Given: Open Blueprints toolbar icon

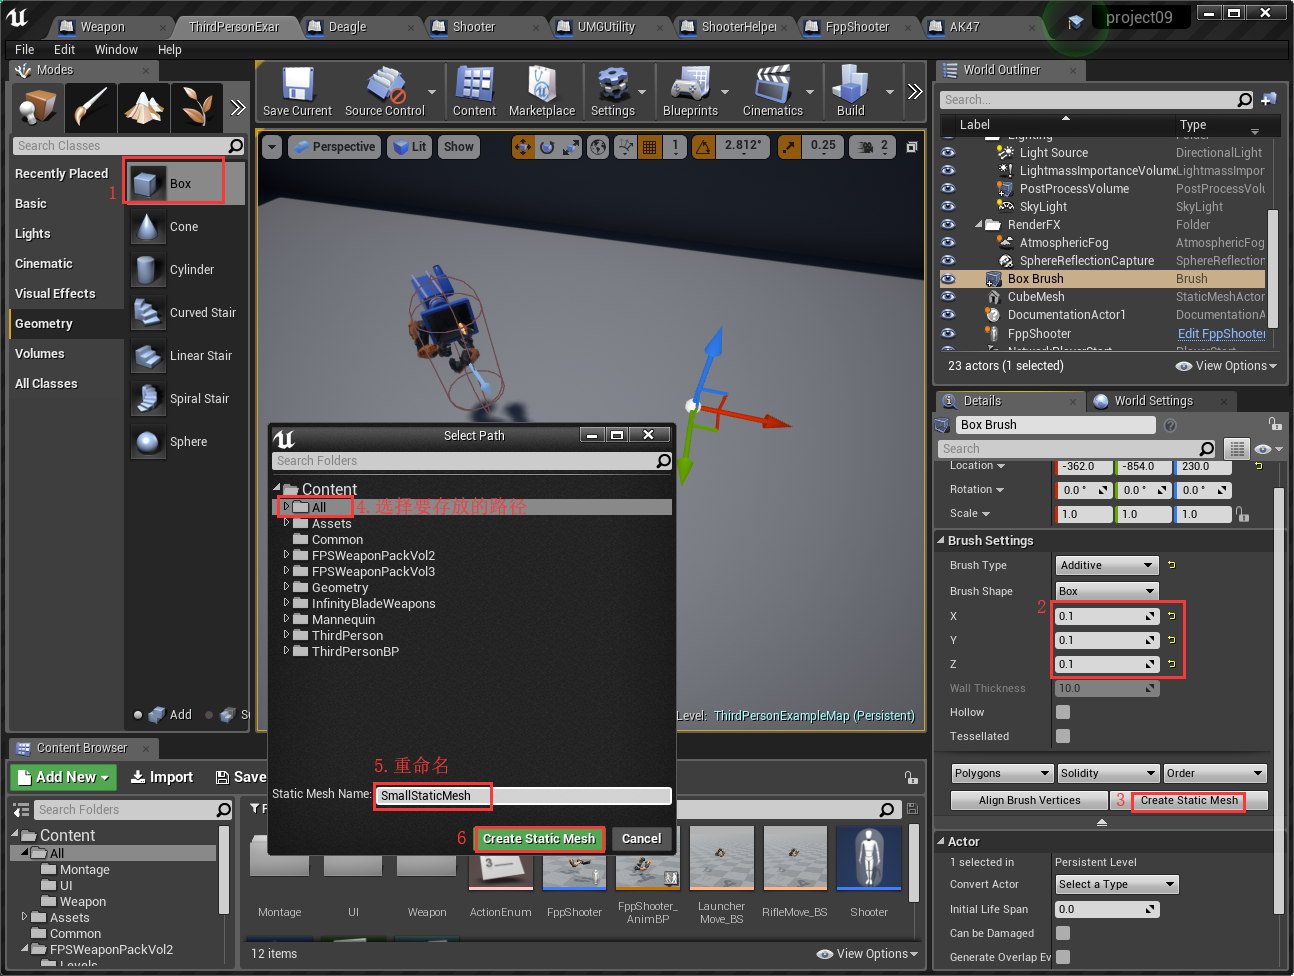Looking at the screenshot, I should pyautogui.click(x=690, y=91).
